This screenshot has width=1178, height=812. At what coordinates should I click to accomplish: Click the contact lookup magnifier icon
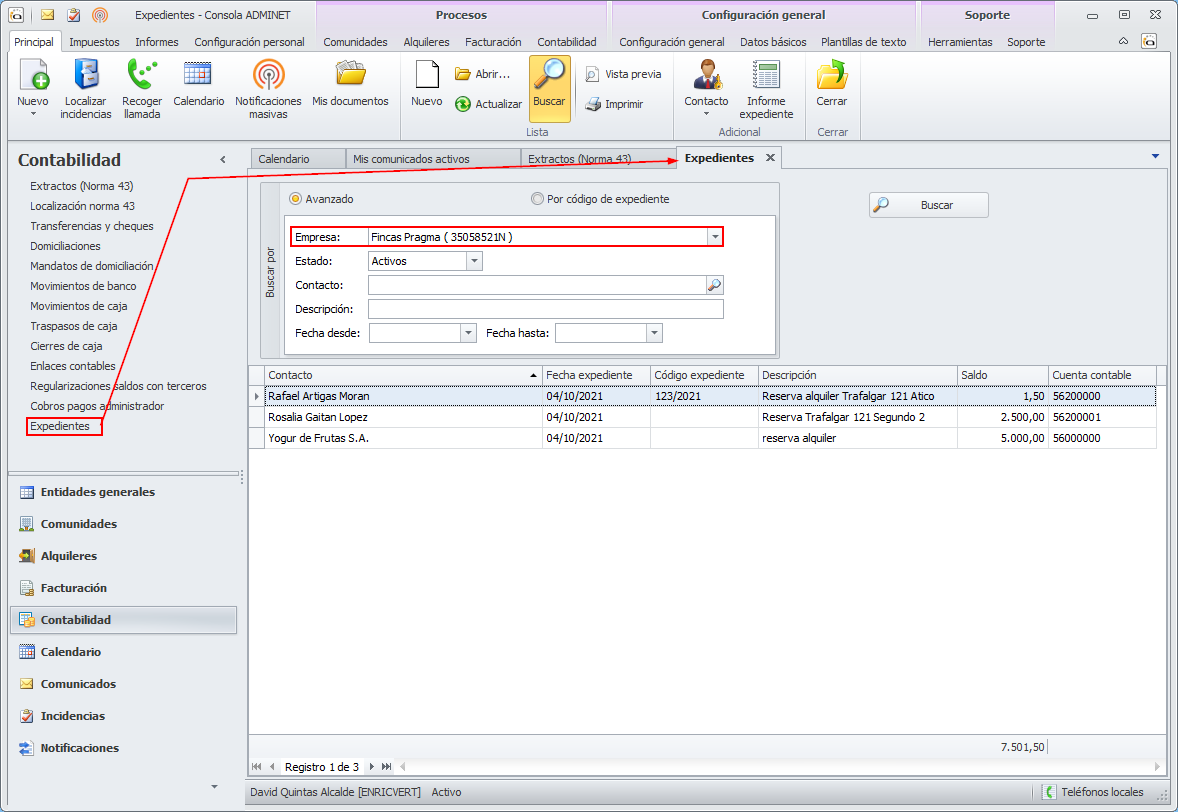click(x=714, y=285)
